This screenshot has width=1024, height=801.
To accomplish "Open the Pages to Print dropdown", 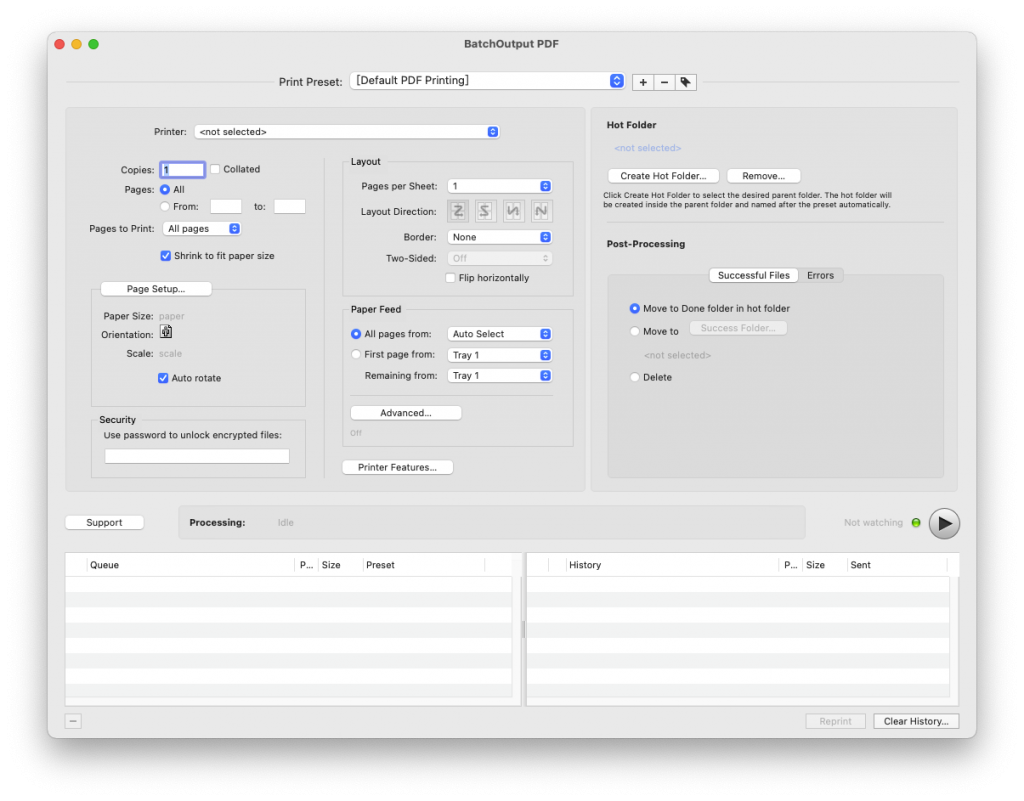I will point(202,228).
